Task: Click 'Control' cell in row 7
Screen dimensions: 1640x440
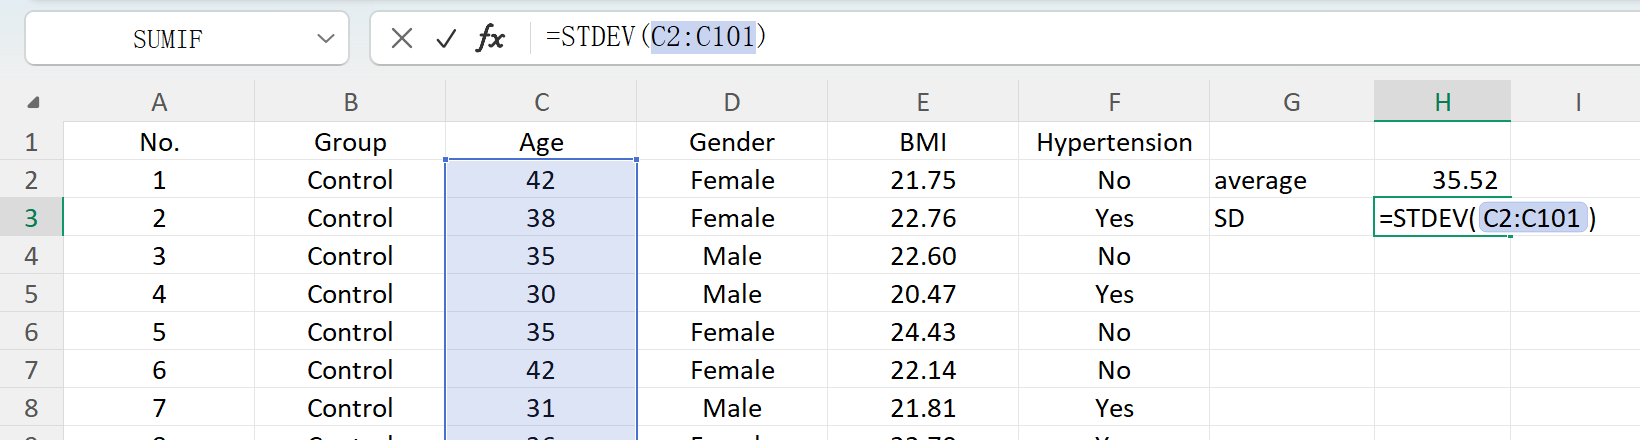Action: (x=350, y=370)
